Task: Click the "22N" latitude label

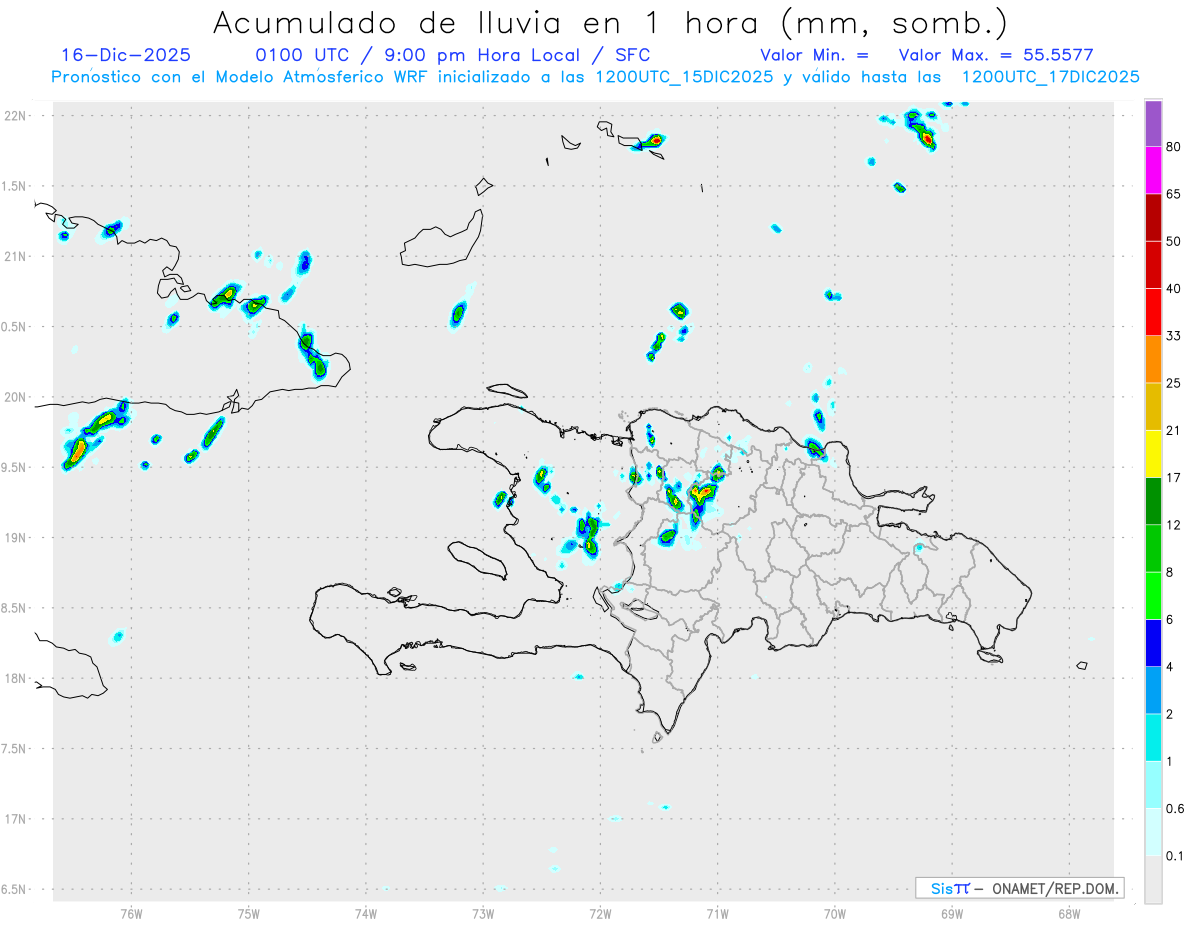Action: point(17,116)
